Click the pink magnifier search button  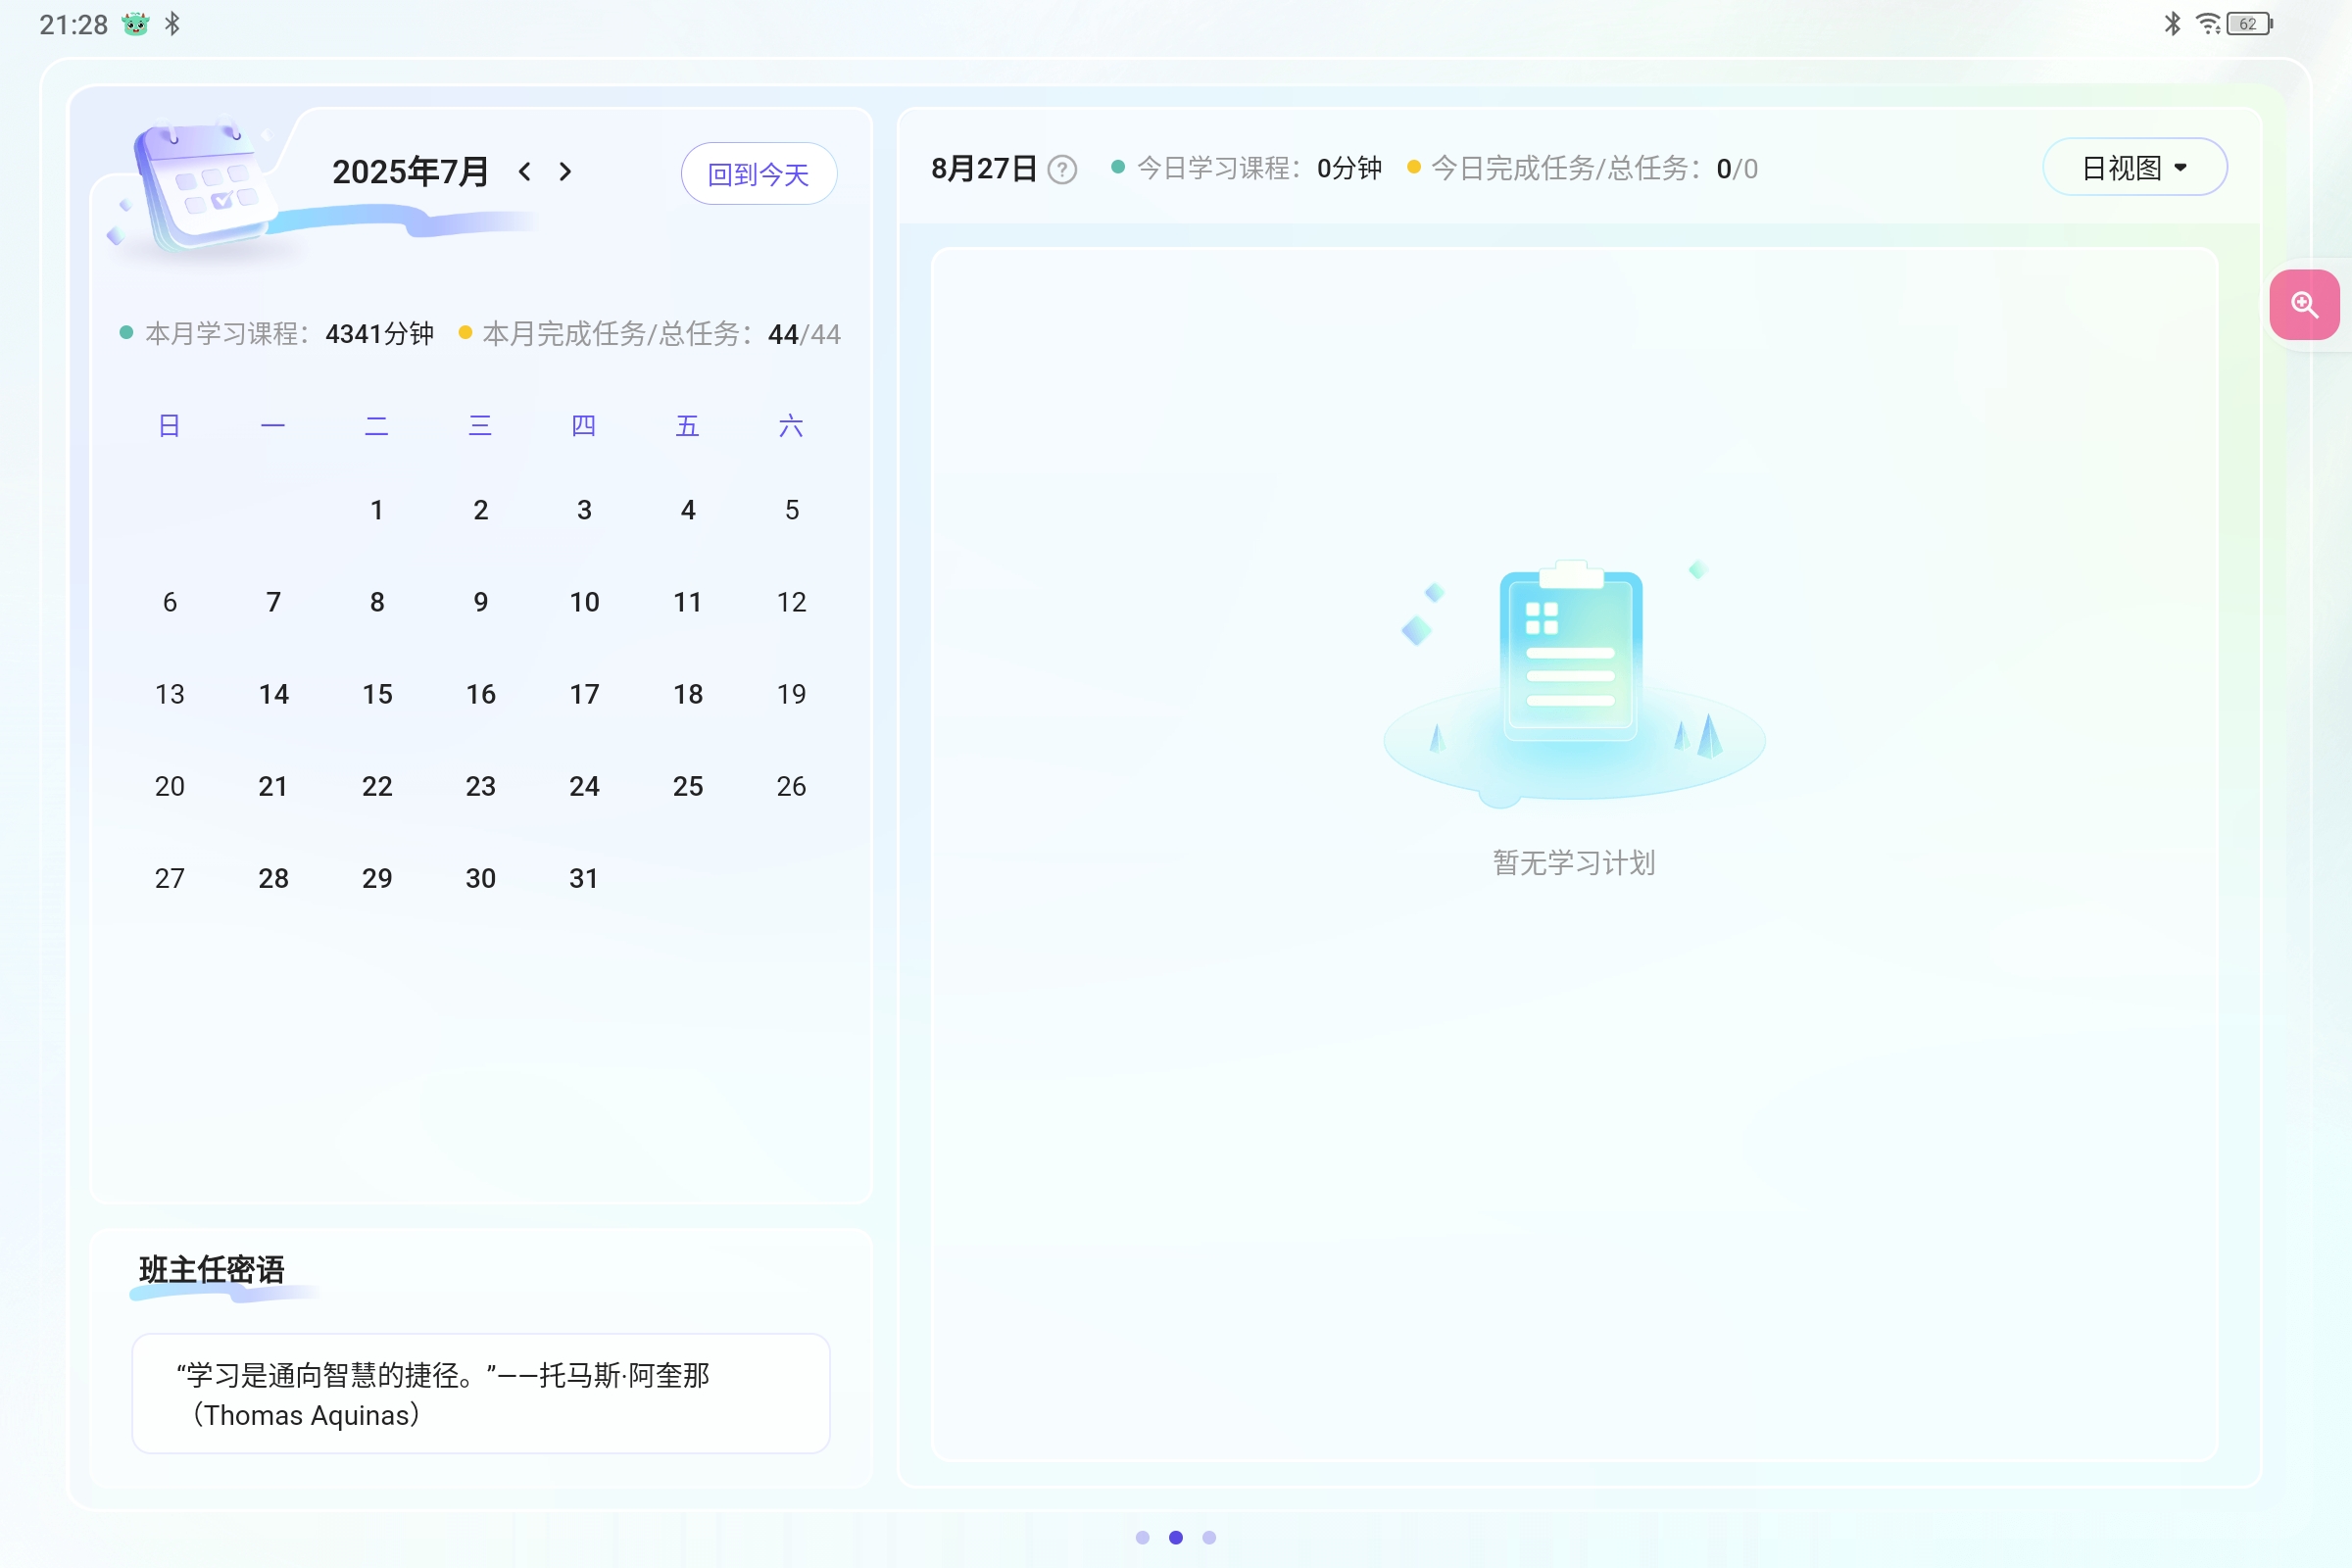[x=2304, y=304]
